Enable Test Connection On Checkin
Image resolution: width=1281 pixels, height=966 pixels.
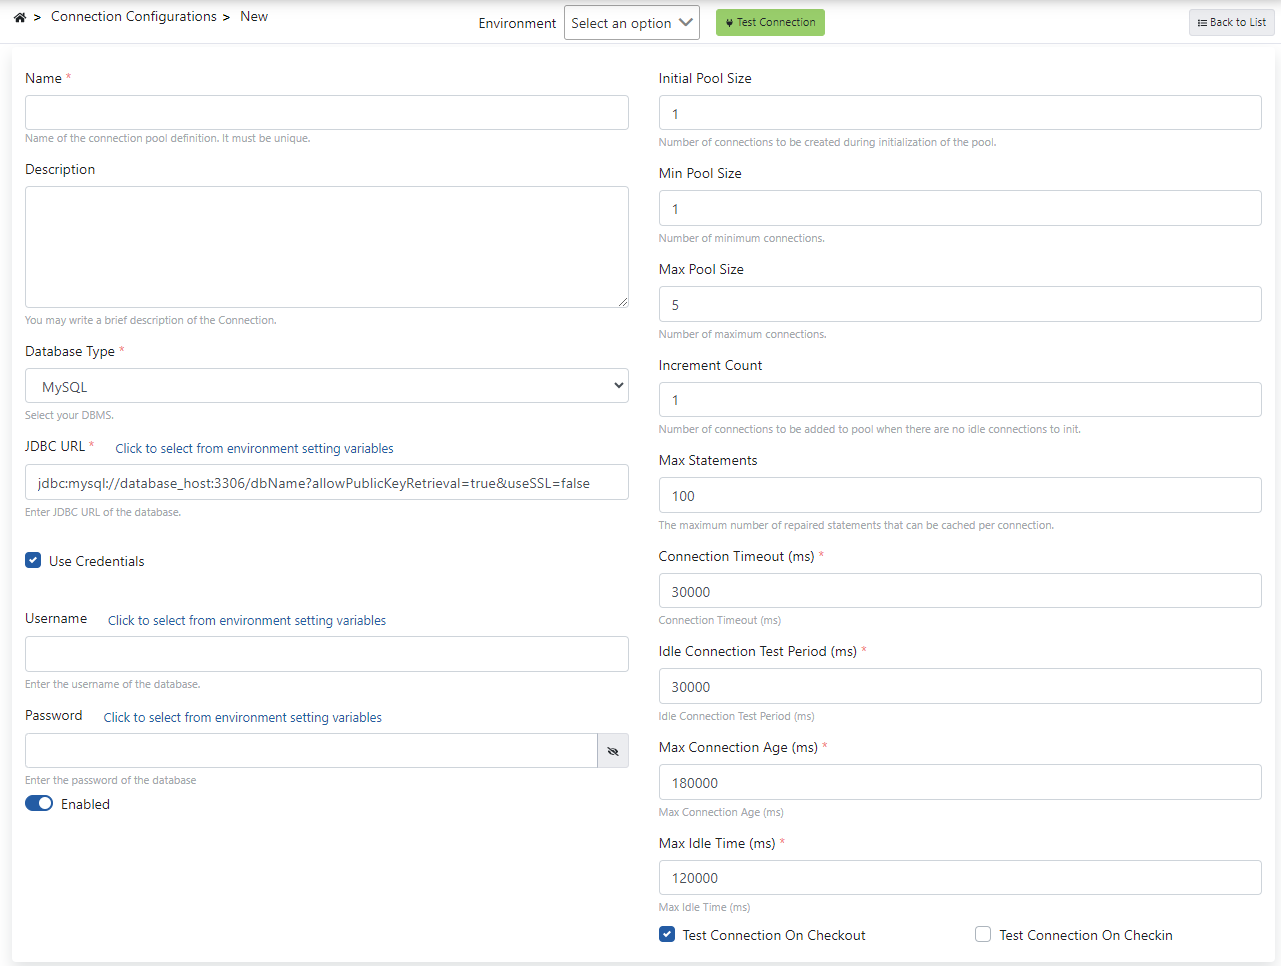coord(983,935)
